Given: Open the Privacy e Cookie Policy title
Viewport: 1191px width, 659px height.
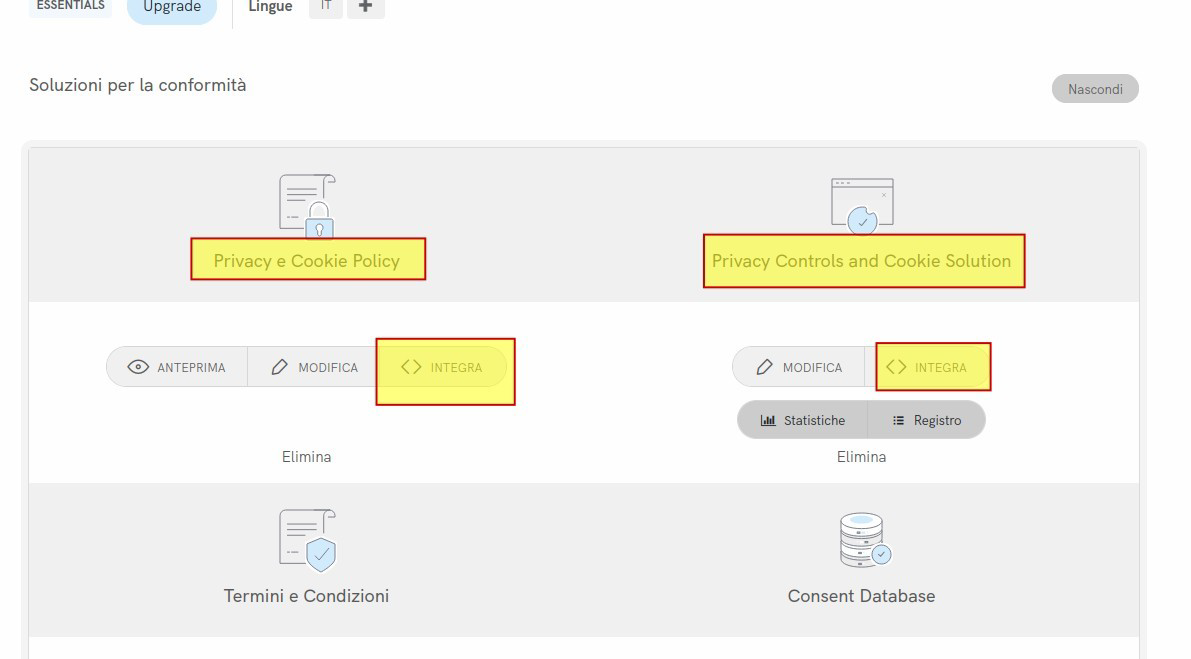Looking at the screenshot, I should 306,261.
